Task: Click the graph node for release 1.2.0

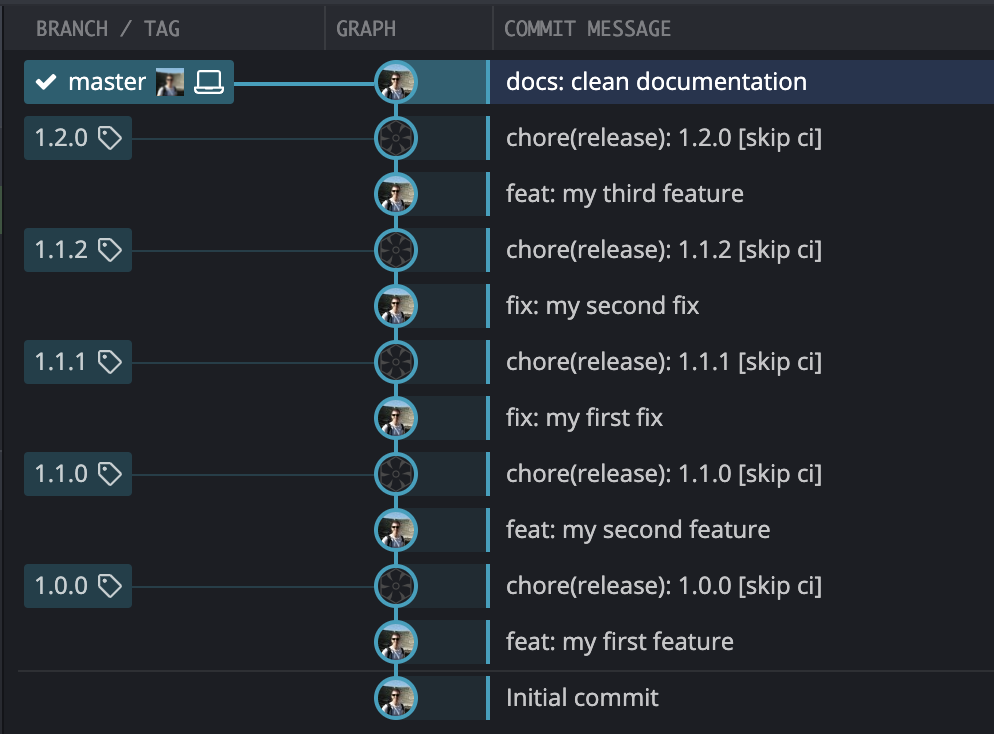Action: 396,138
